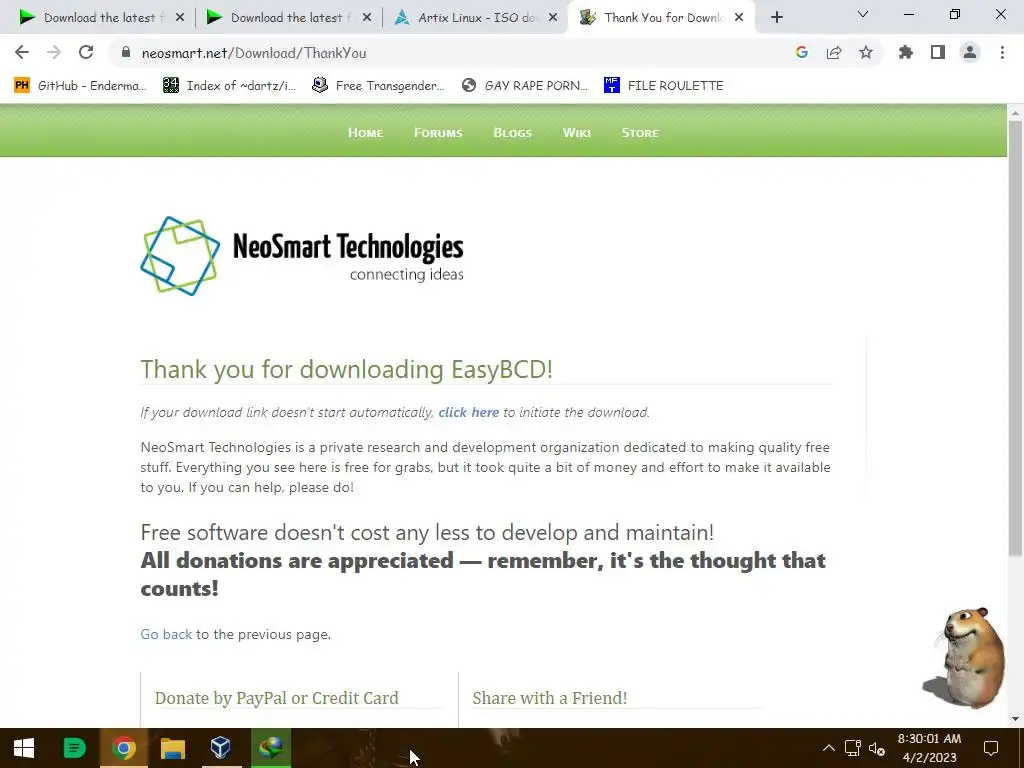Open the Google icon in address bar

click(x=802, y=52)
